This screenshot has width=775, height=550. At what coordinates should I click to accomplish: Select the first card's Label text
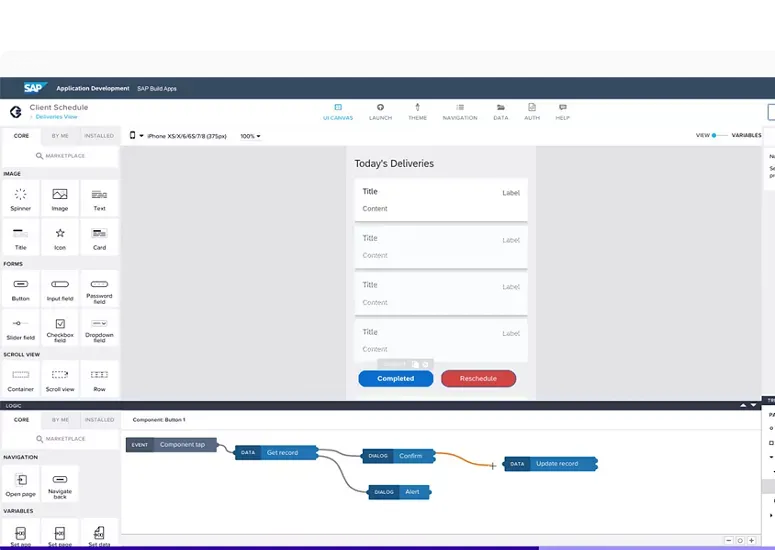click(x=511, y=193)
